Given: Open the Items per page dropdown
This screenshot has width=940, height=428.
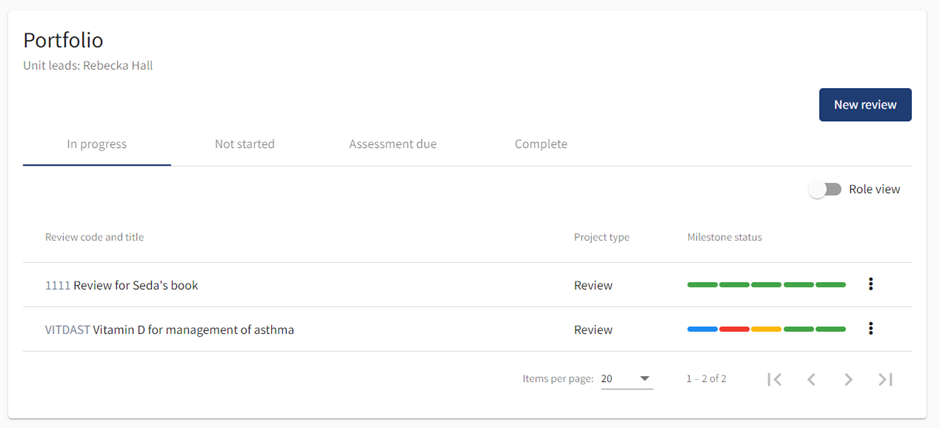Looking at the screenshot, I should [626, 379].
